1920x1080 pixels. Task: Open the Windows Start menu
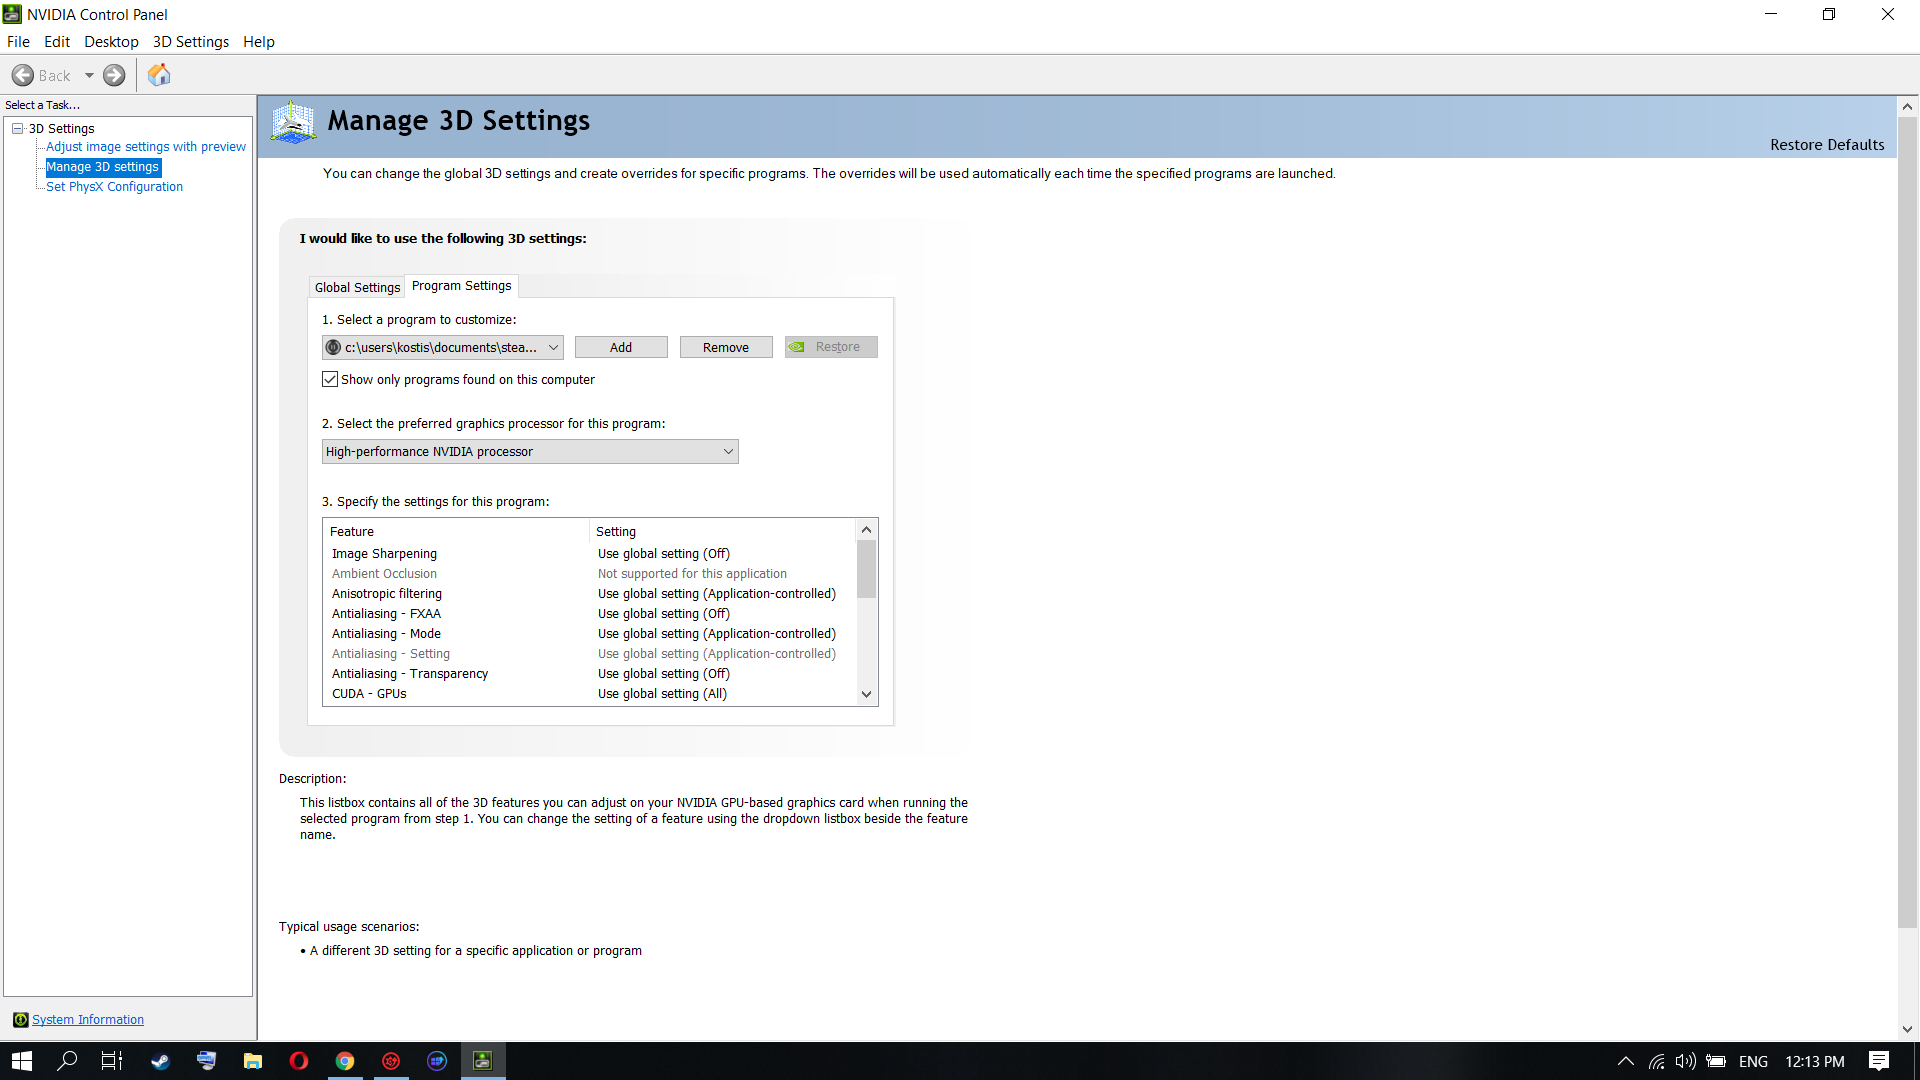click(x=22, y=1061)
